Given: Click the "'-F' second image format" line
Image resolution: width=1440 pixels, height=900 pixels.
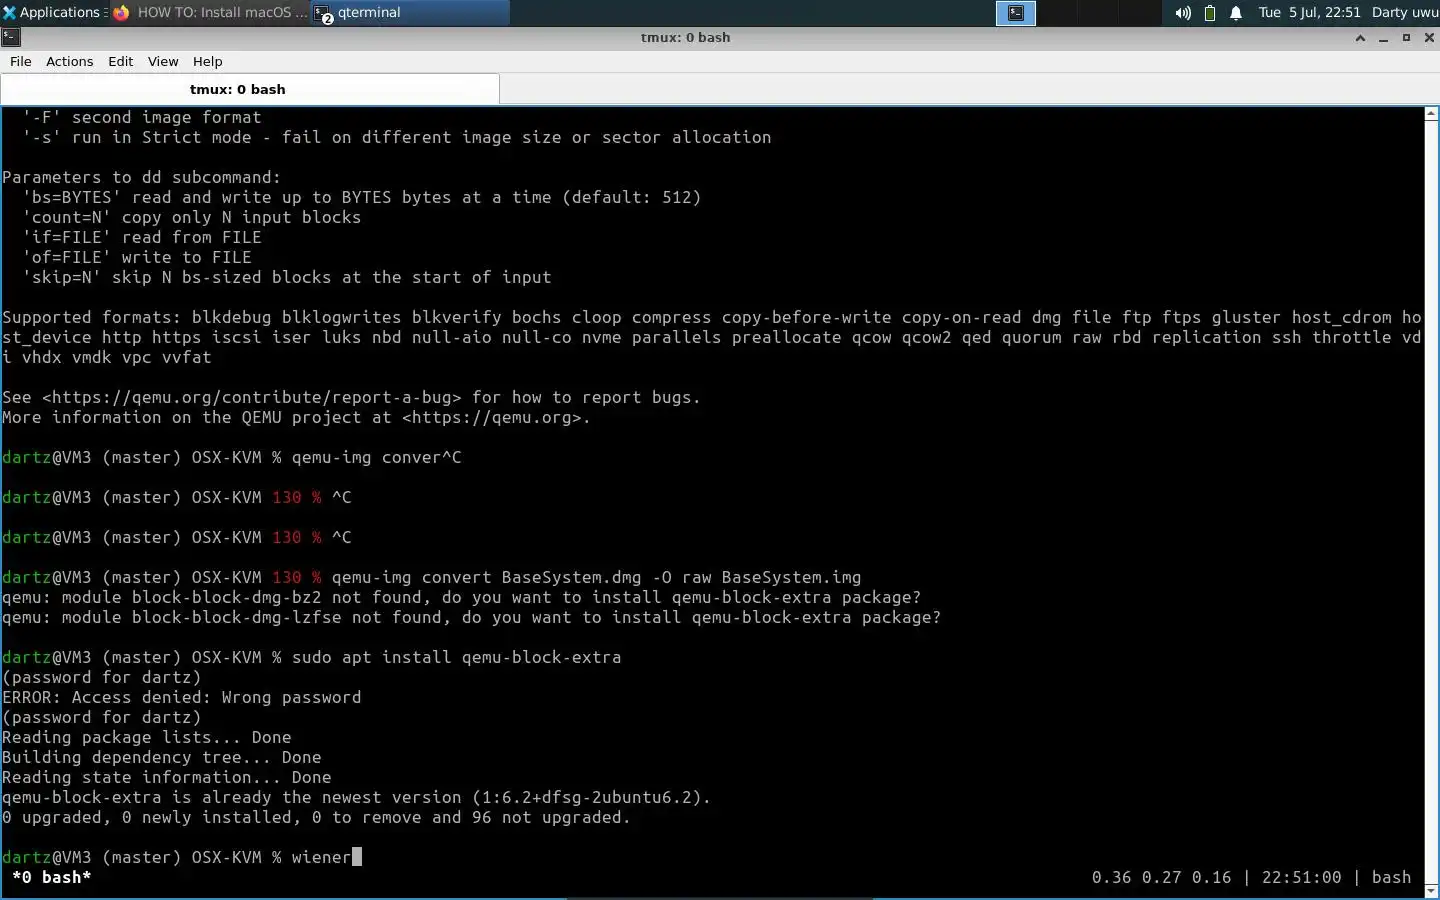Looking at the screenshot, I should point(142,117).
